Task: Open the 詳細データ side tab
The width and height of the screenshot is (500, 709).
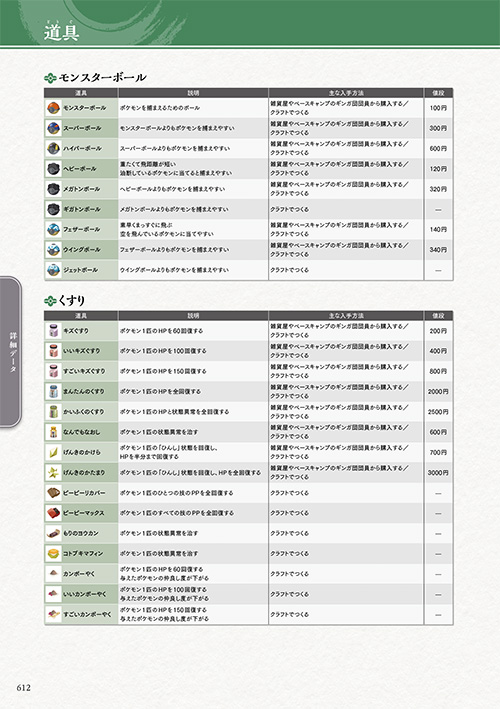Action: (x=10, y=352)
